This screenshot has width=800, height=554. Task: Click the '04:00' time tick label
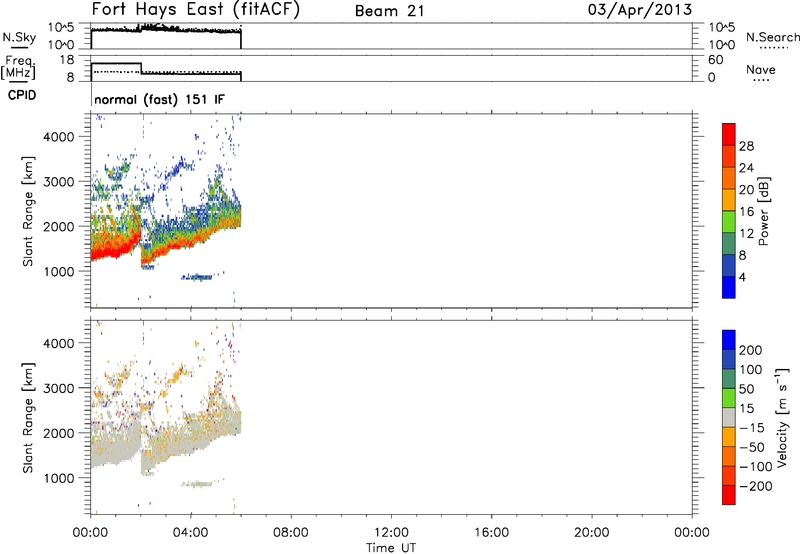[191, 533]
